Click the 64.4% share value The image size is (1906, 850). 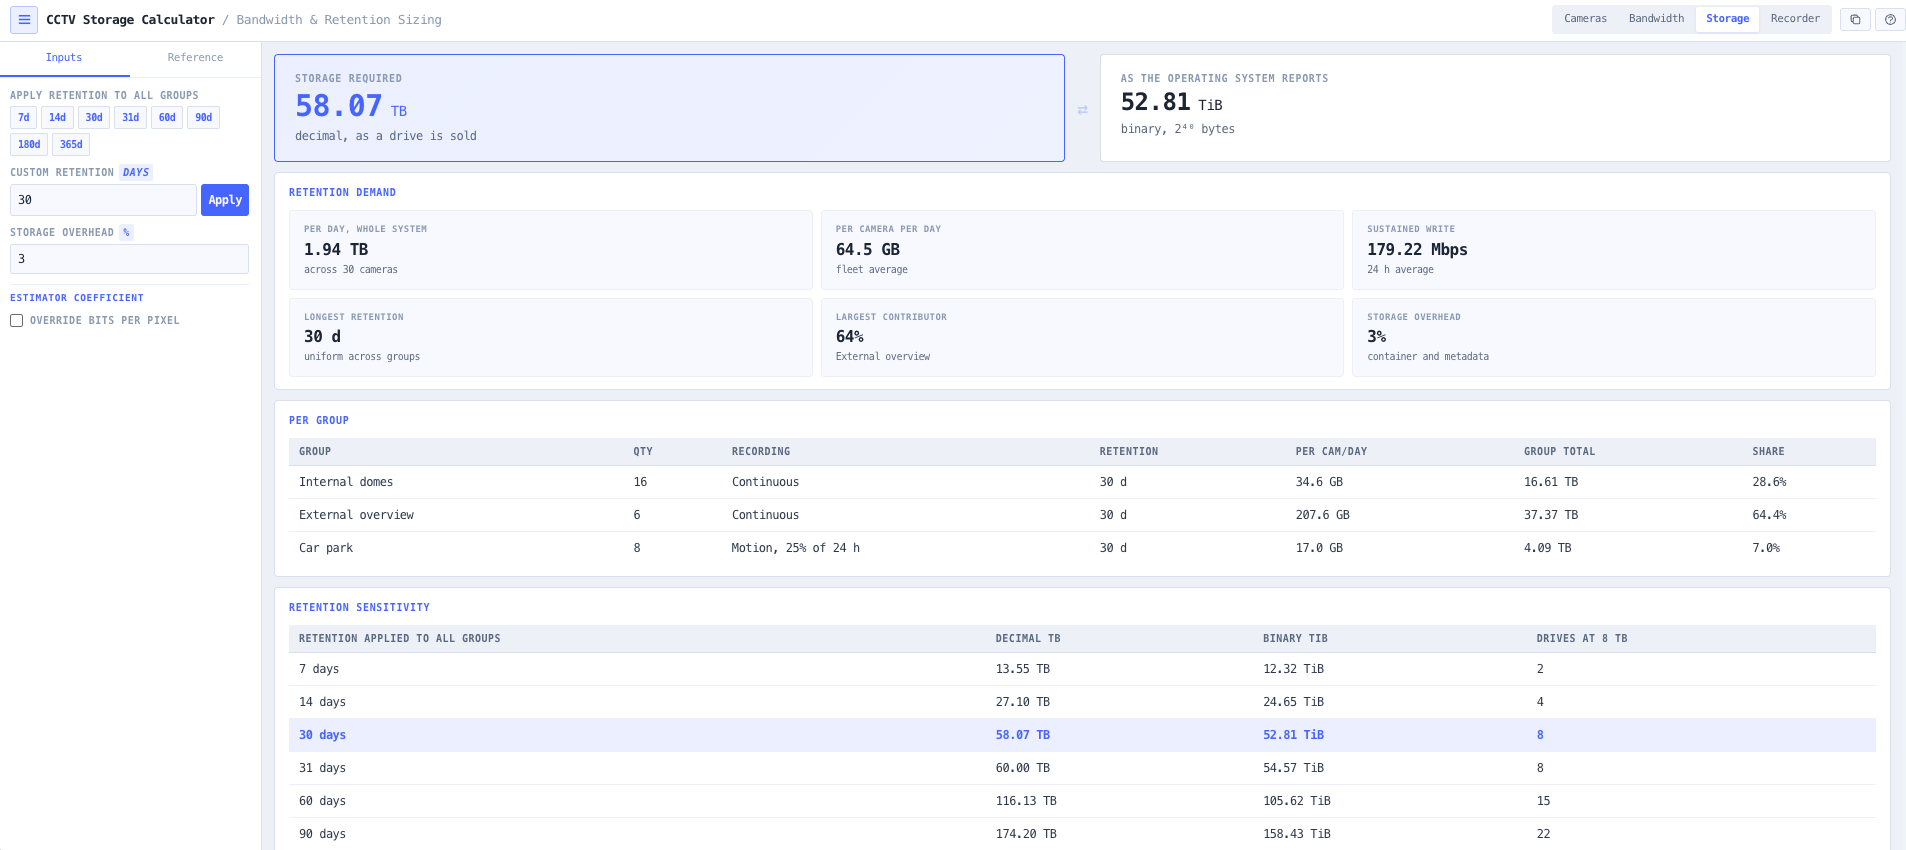1769,515
